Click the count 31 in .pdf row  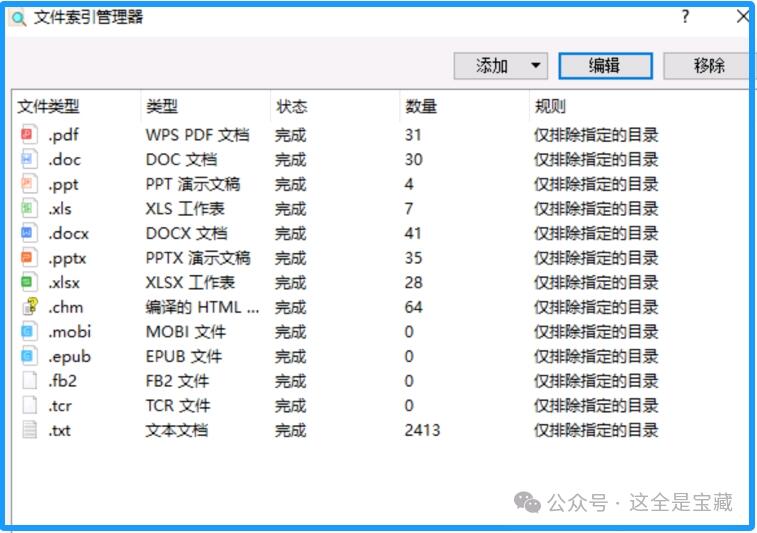click(413, 135)
